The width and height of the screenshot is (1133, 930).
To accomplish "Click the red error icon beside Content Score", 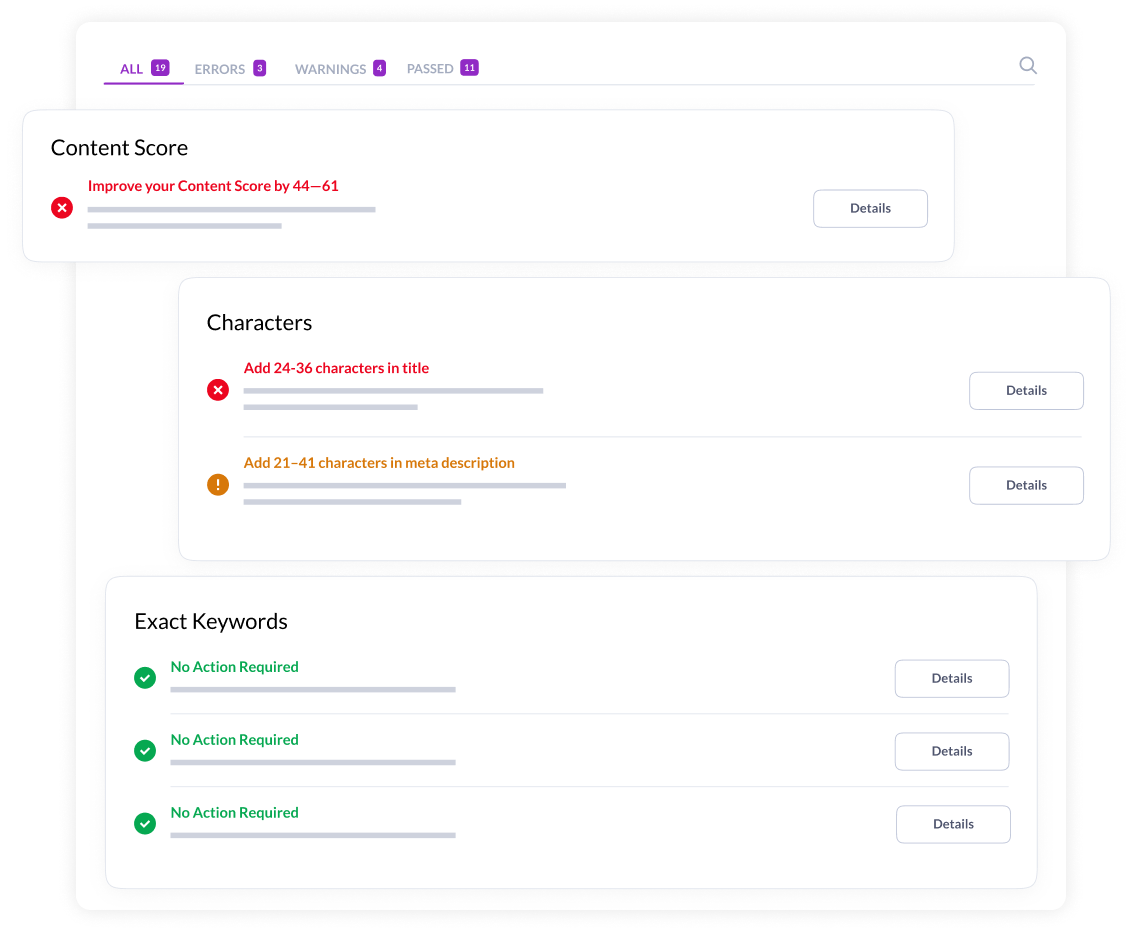I will coord(62,208).
